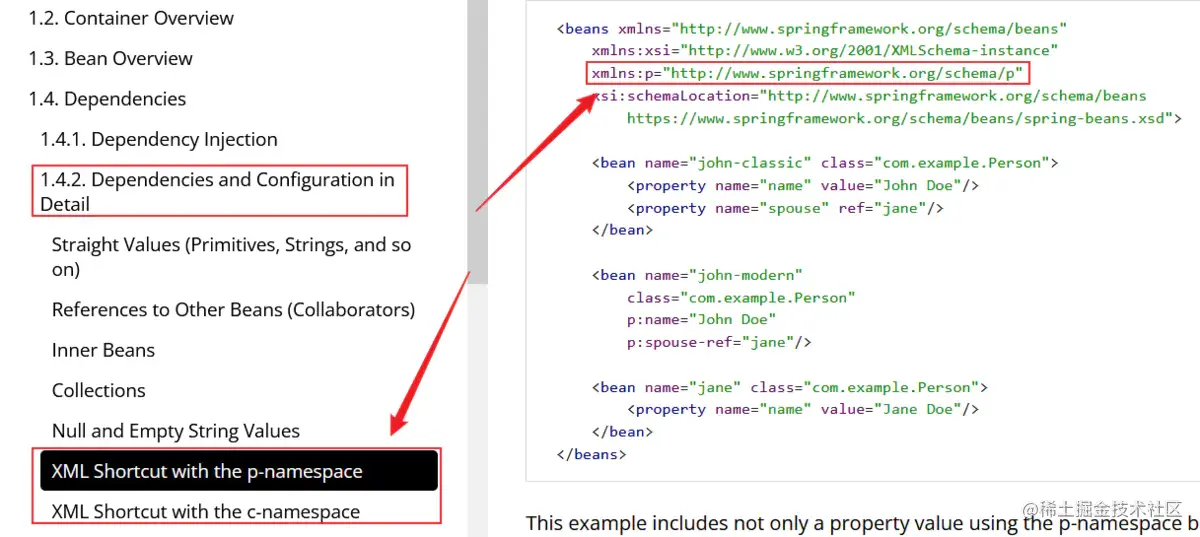Click the sidebar vertical scrollbar thumb
This screenshot has height=537, width=1200.
(478, 142)
